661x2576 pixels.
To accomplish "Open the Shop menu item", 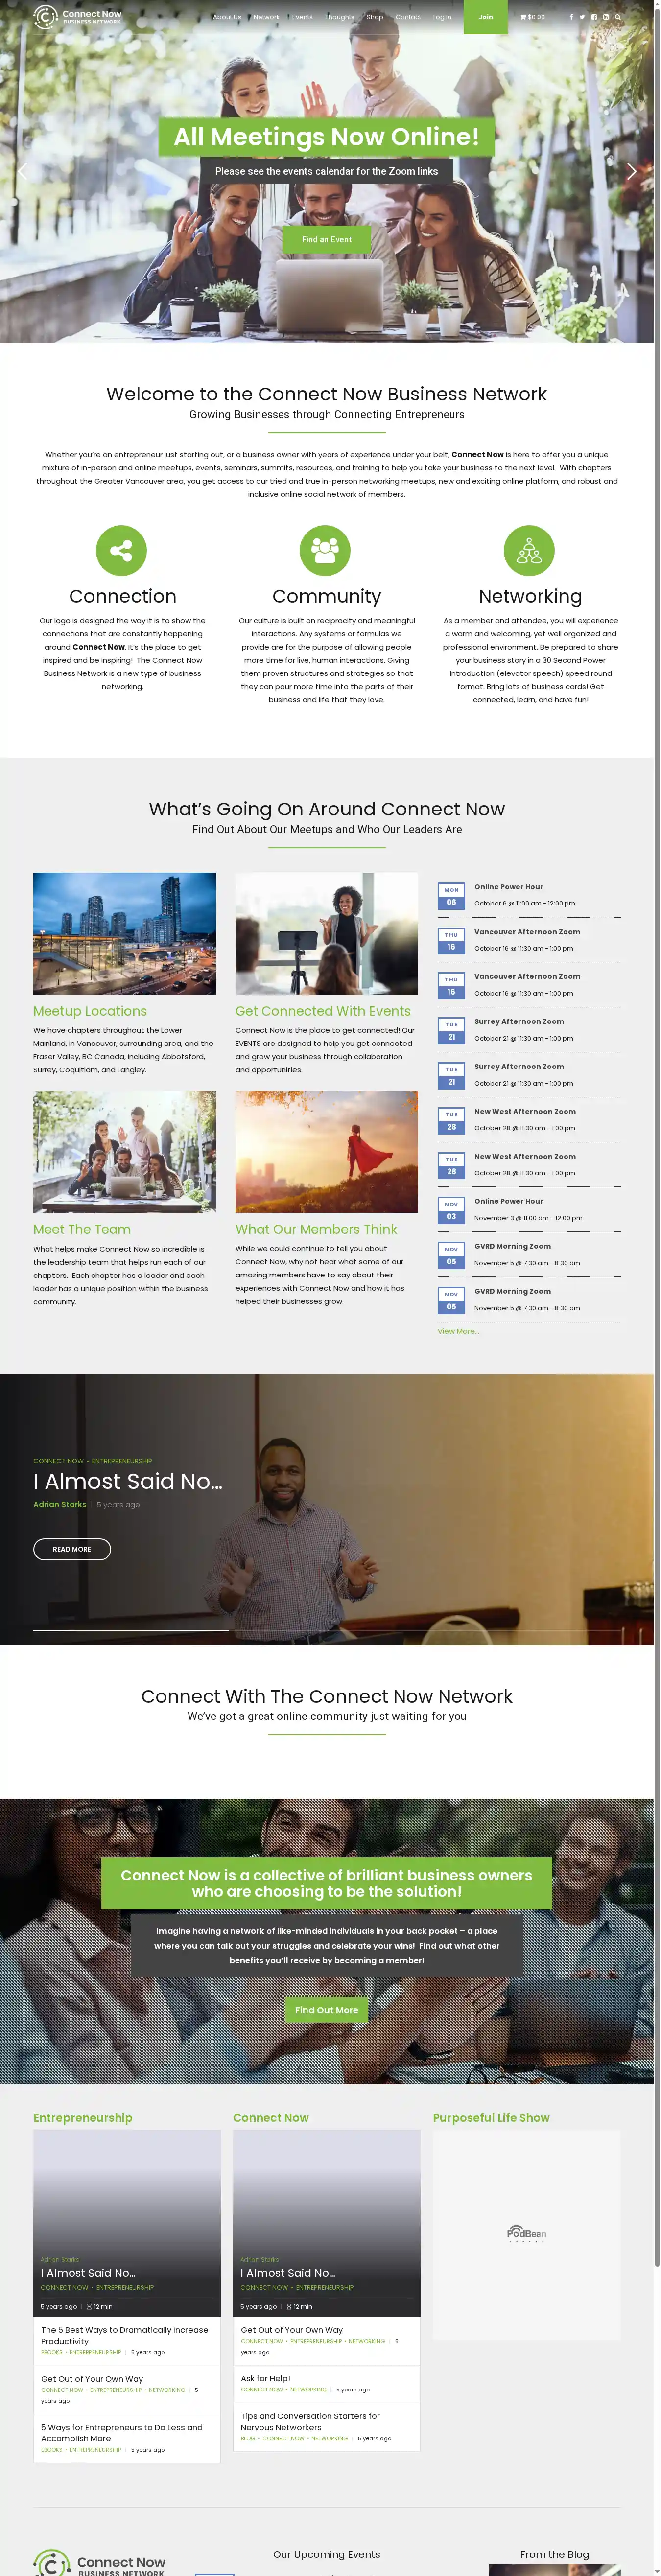I will pos(374,17).
